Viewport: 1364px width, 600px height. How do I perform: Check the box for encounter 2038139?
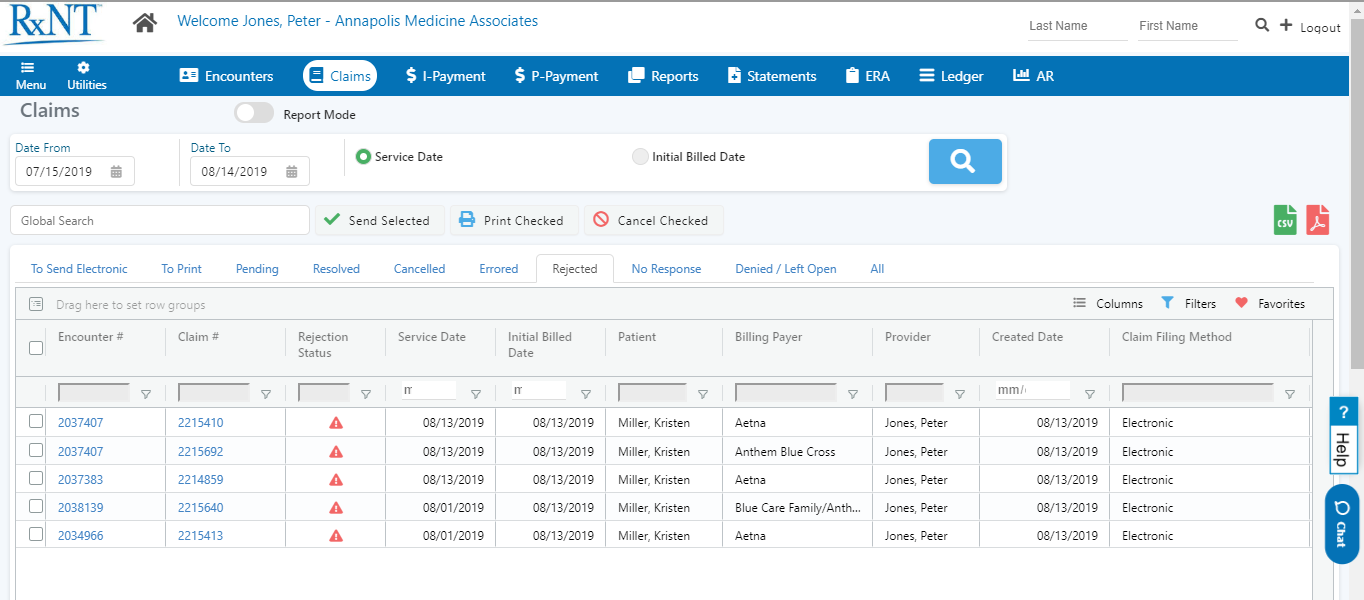click(36, 507)
